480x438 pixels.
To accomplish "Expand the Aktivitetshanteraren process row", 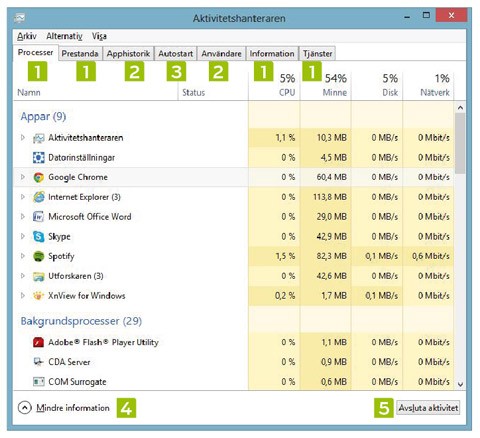I will click(23, 137).
